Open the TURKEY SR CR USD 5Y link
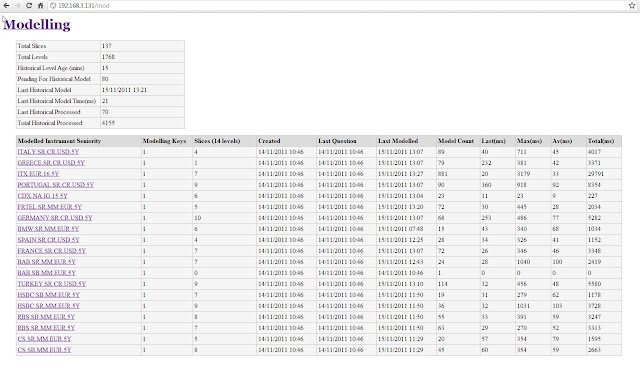640x368 pixels. pyautogui.click(x=52, y=284)
